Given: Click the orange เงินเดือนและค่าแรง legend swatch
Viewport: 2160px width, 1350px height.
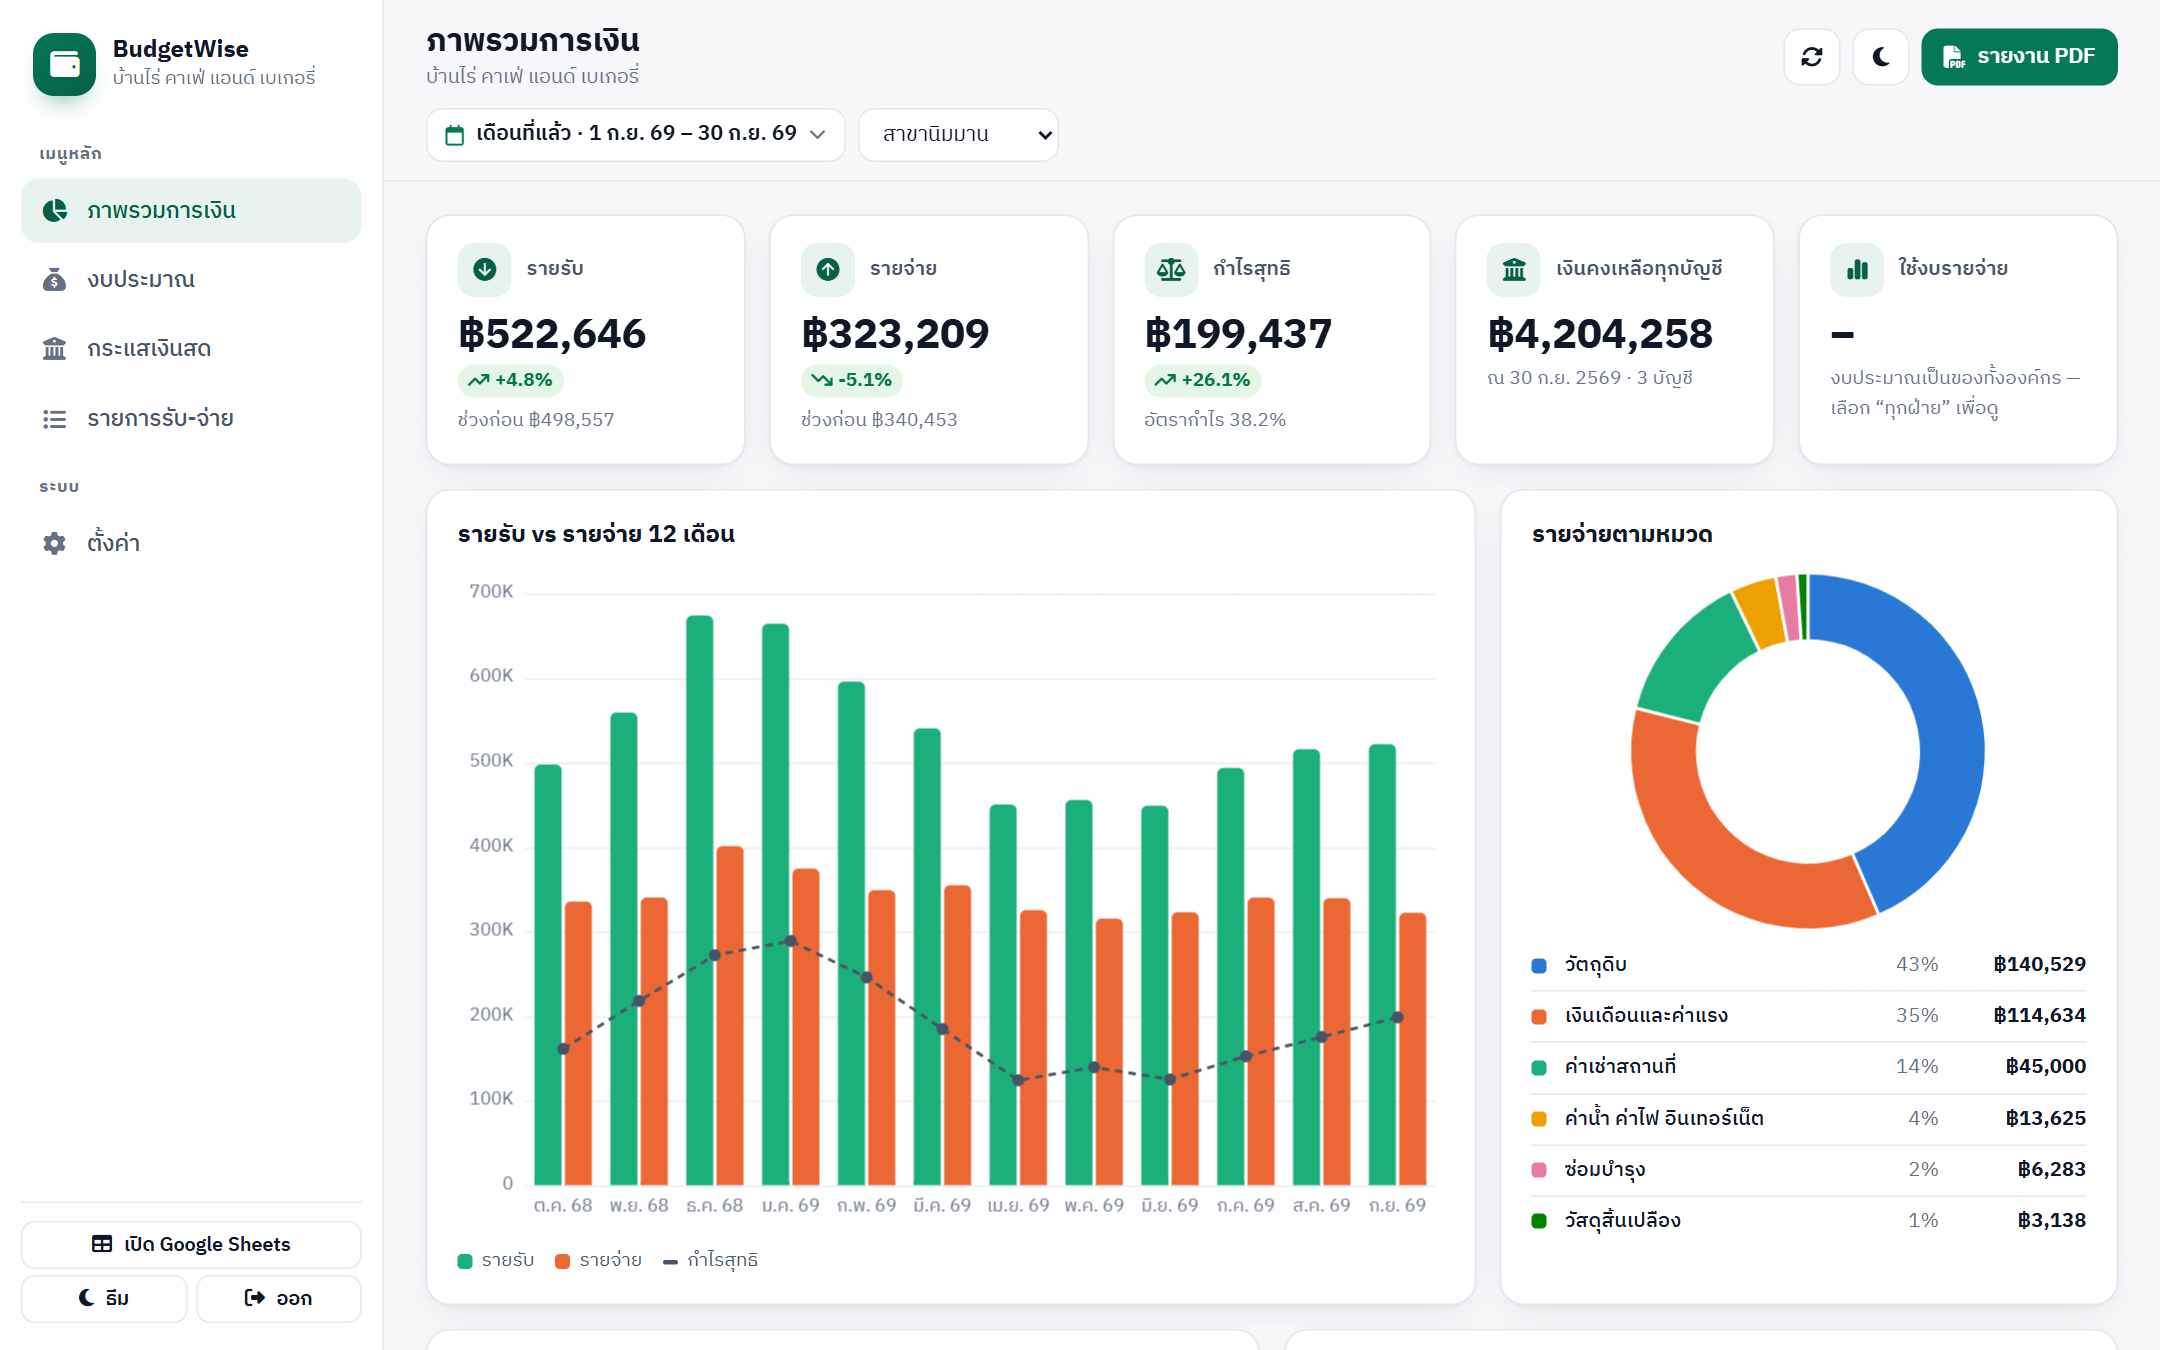Looking at the screenshot, I should tap(1539, 1016).
